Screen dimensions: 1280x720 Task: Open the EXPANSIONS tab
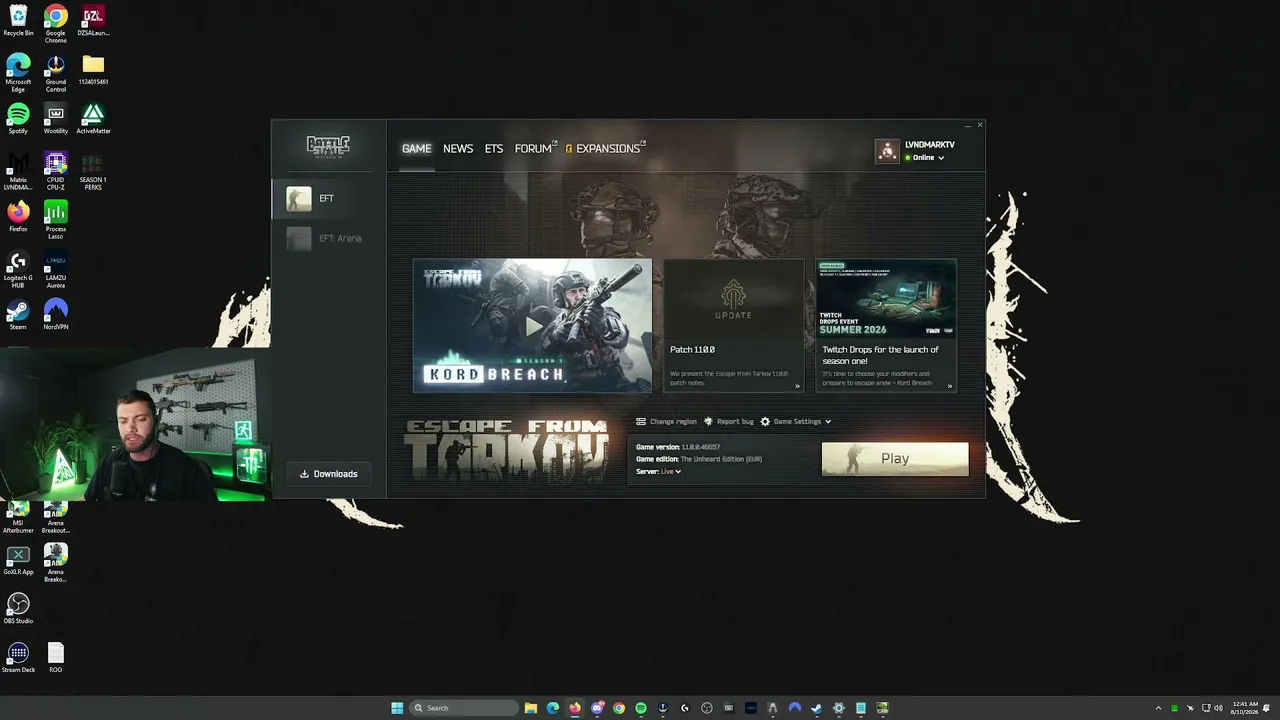click(x=606, y=148)
